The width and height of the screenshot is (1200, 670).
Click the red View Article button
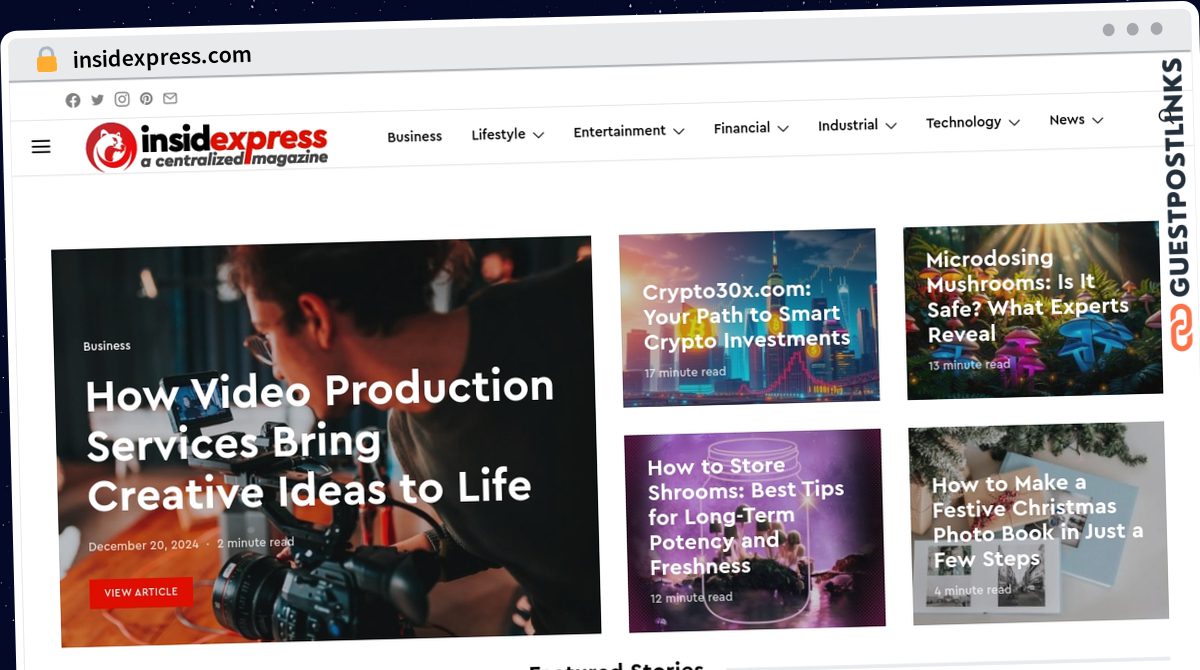pos(141,592)
